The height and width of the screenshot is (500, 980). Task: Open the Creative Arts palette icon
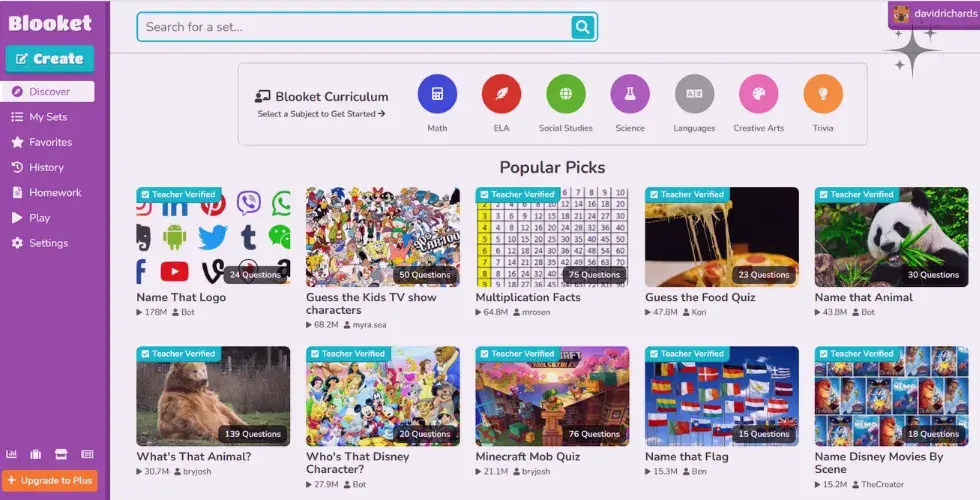(x=759, y=94)
